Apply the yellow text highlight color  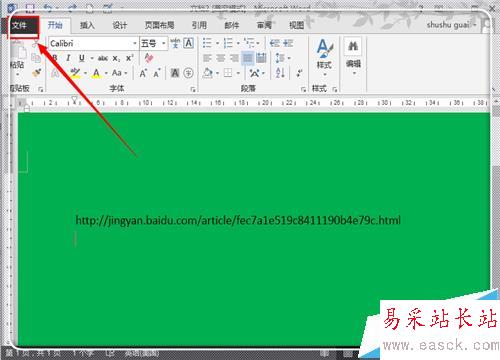coord(76,73)
